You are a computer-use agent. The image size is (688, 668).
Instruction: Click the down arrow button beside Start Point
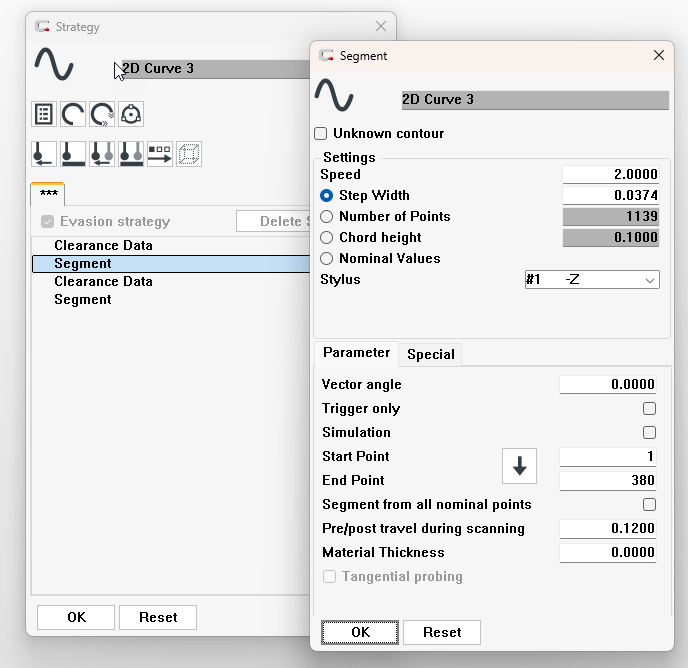pyautogui.click(x=520, y=466)
